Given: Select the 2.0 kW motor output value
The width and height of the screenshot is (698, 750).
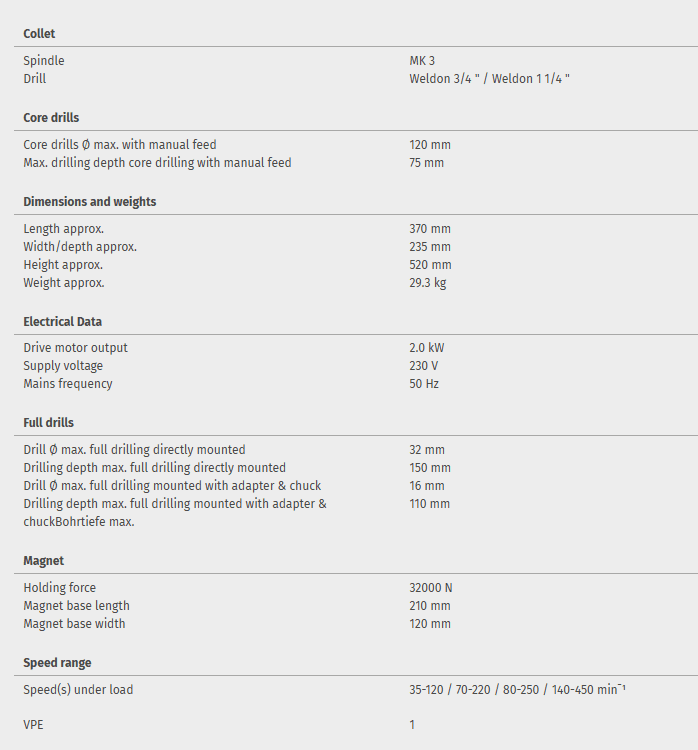Looking at the screenshot, I should point(426,348).
